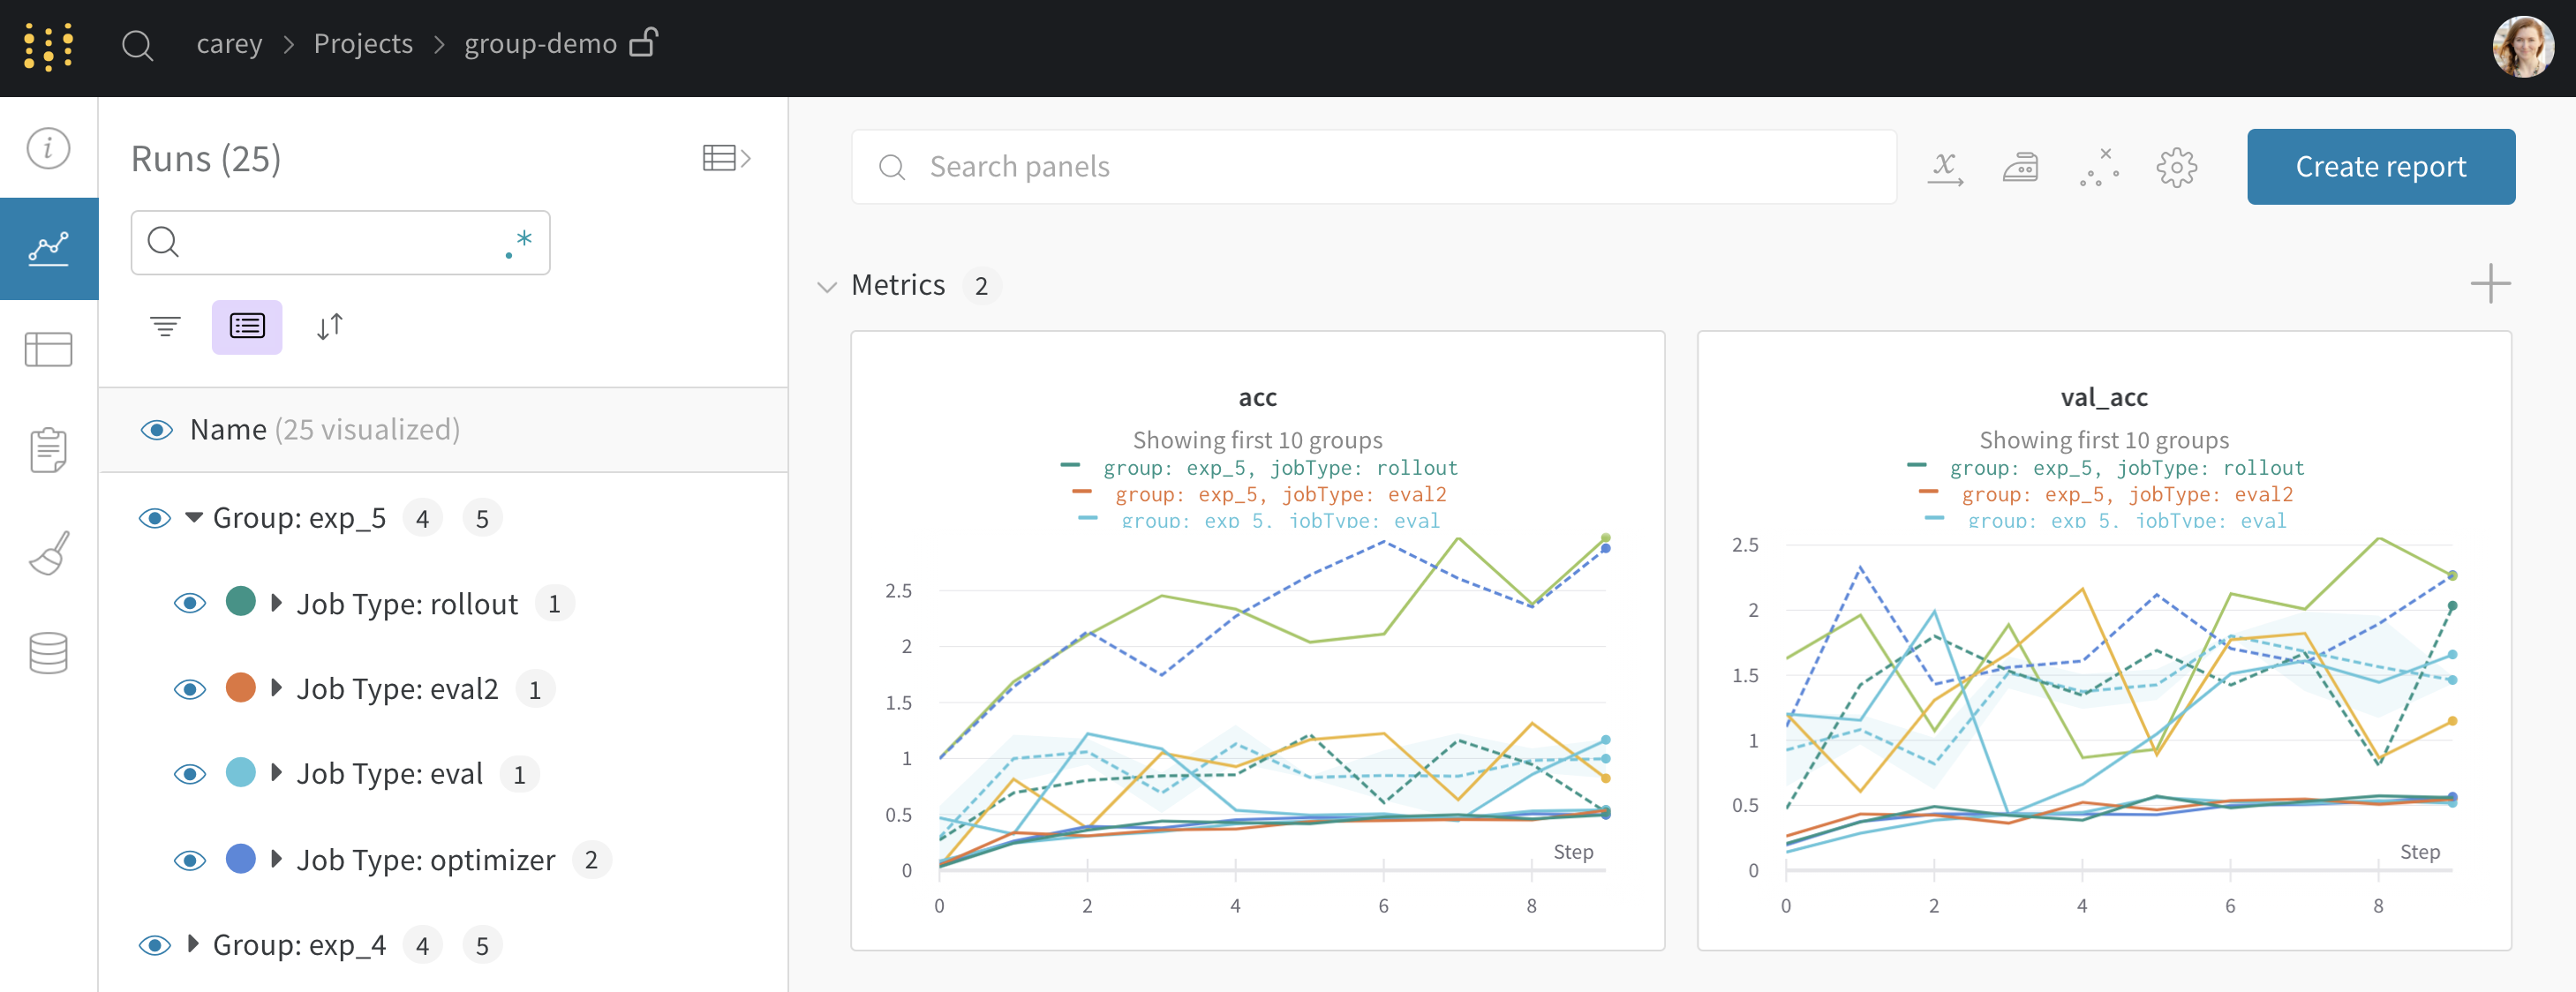Screen dimensions: 2576x992
Task: Hide the Job Type rollout runs
Action: (x=190, y=603)
